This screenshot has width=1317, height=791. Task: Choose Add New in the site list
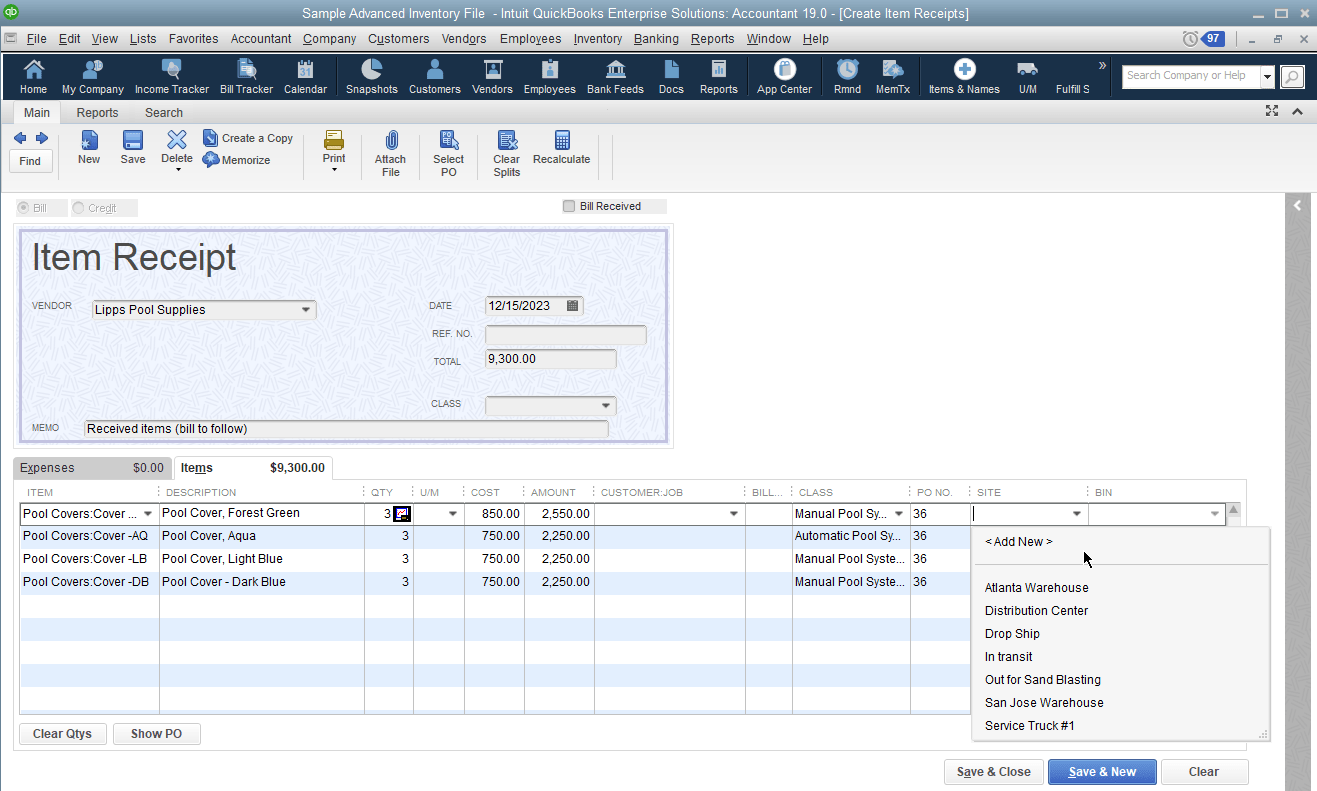(1019, 542)
